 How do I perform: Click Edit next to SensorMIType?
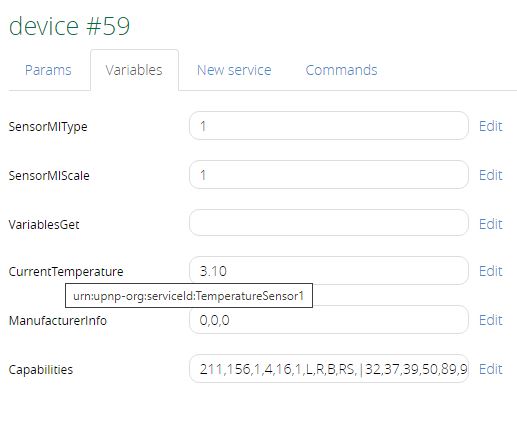tap(490, 126)
